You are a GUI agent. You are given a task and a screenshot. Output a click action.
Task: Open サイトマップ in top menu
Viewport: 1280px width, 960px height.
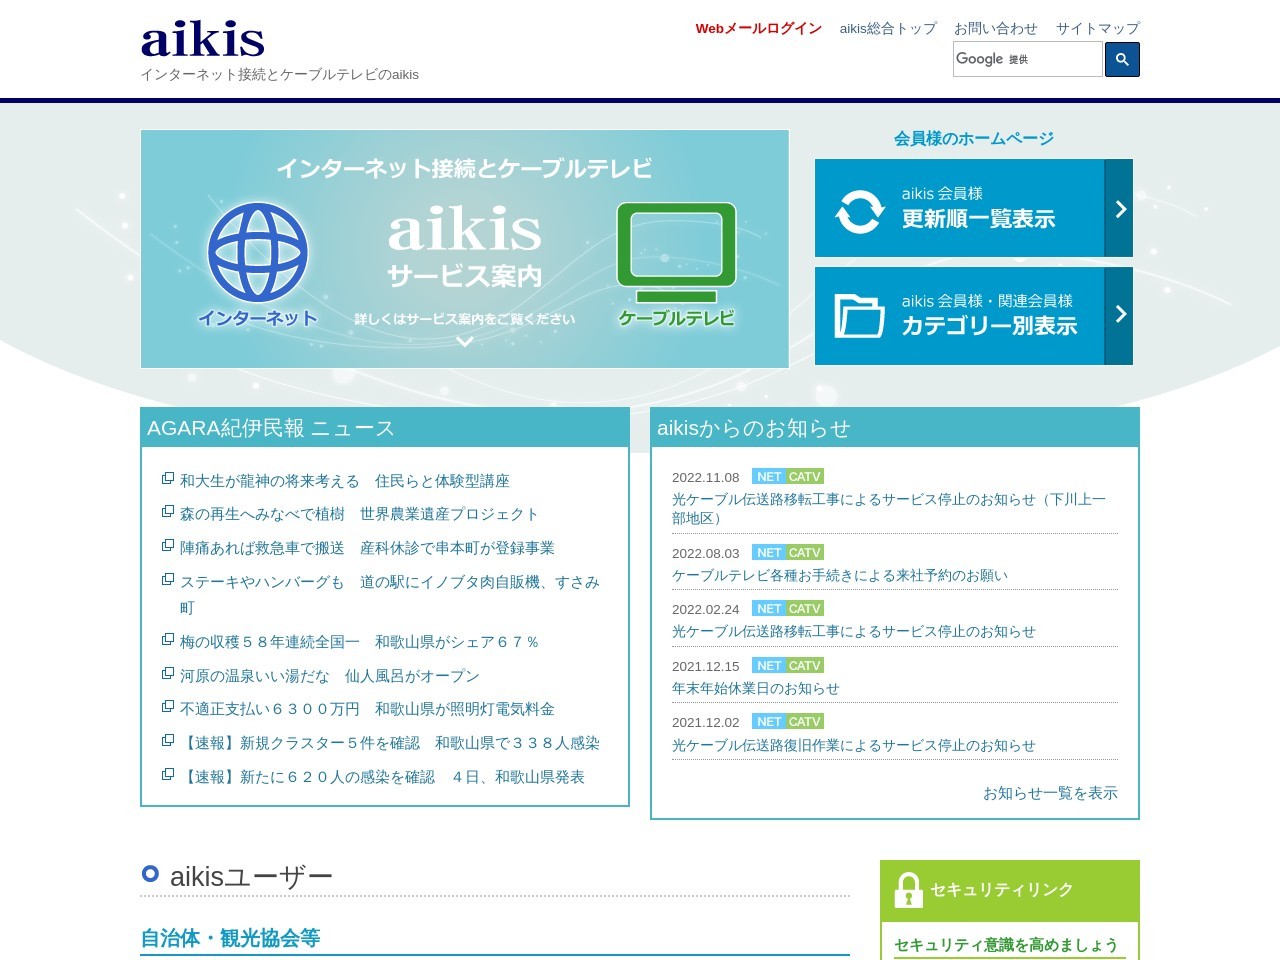[x=1098, y=29]
